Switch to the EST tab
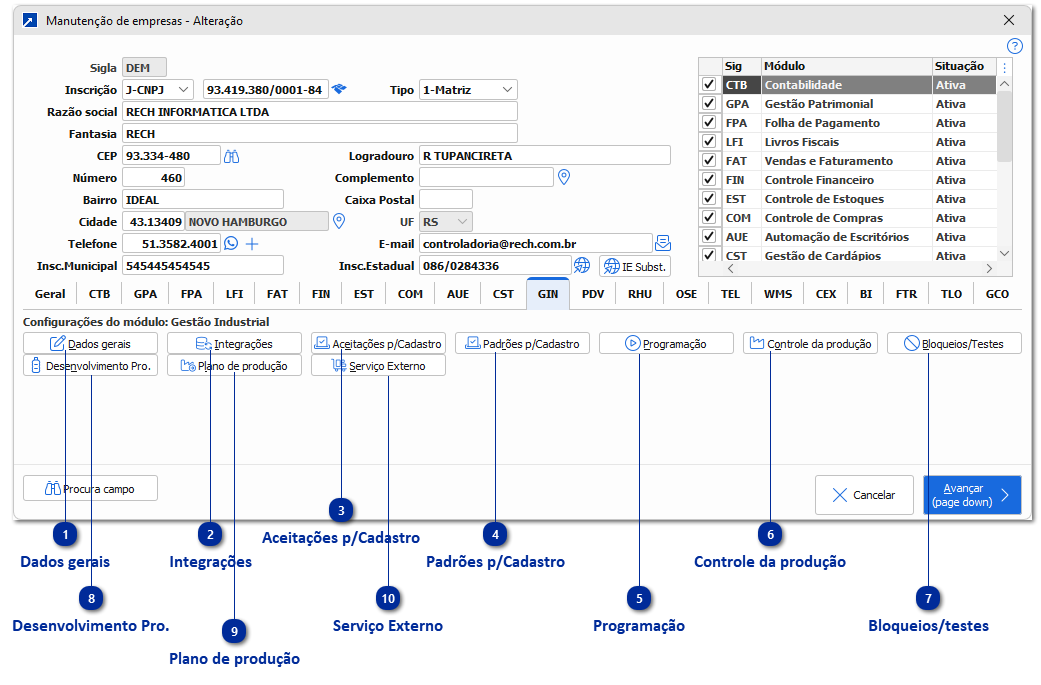The image size is (1041, 685). click(x=364, y=294)
